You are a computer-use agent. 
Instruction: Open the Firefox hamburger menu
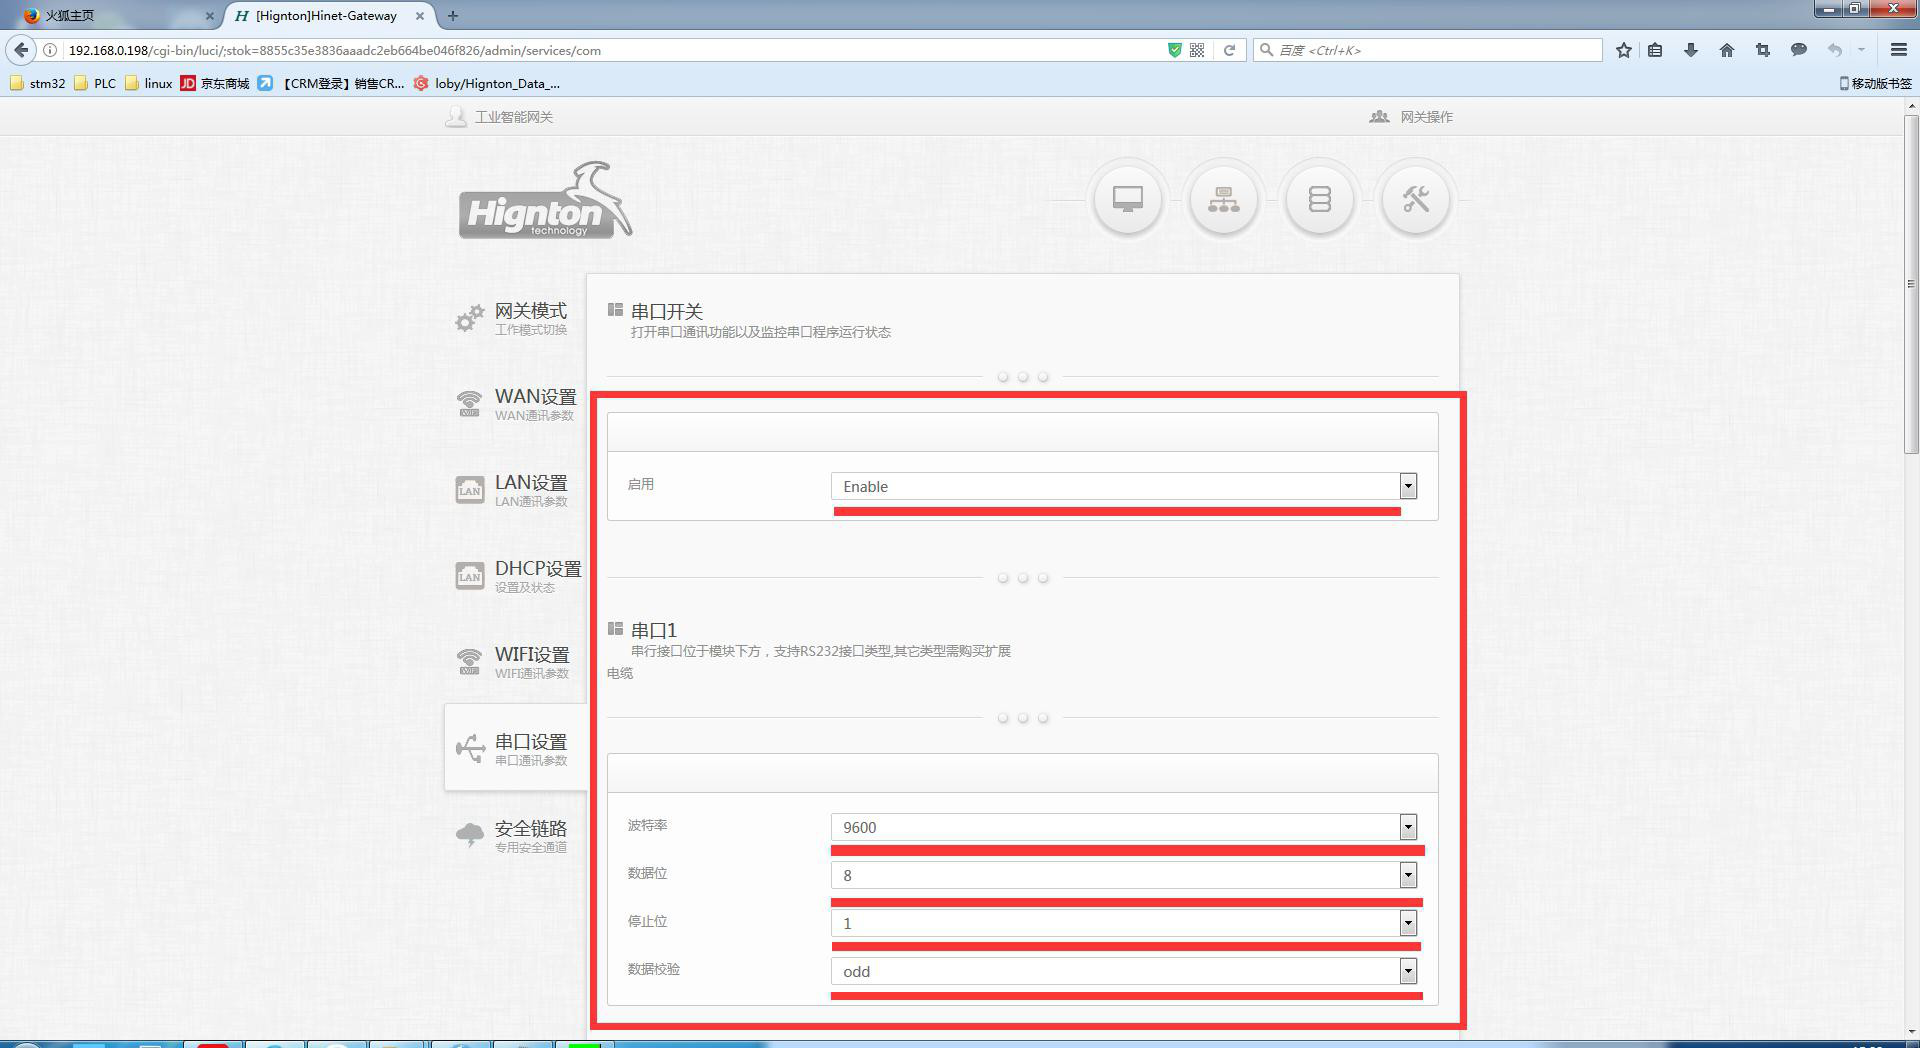[x=1898, y=50]
